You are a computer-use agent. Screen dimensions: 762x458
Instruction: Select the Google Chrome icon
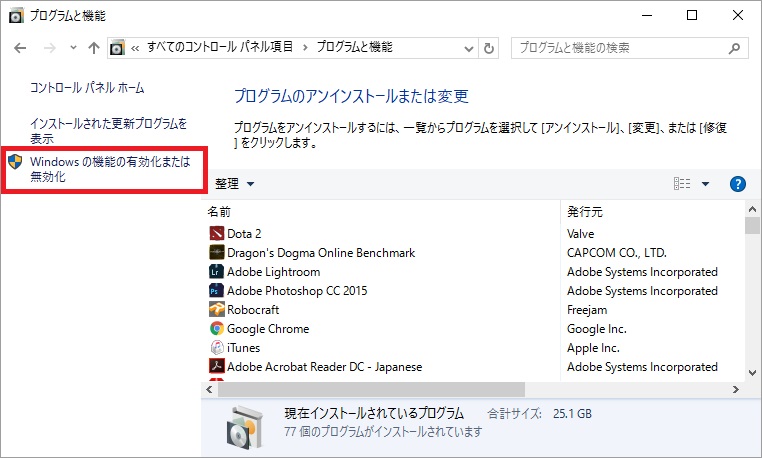click(x=216, y=328)
